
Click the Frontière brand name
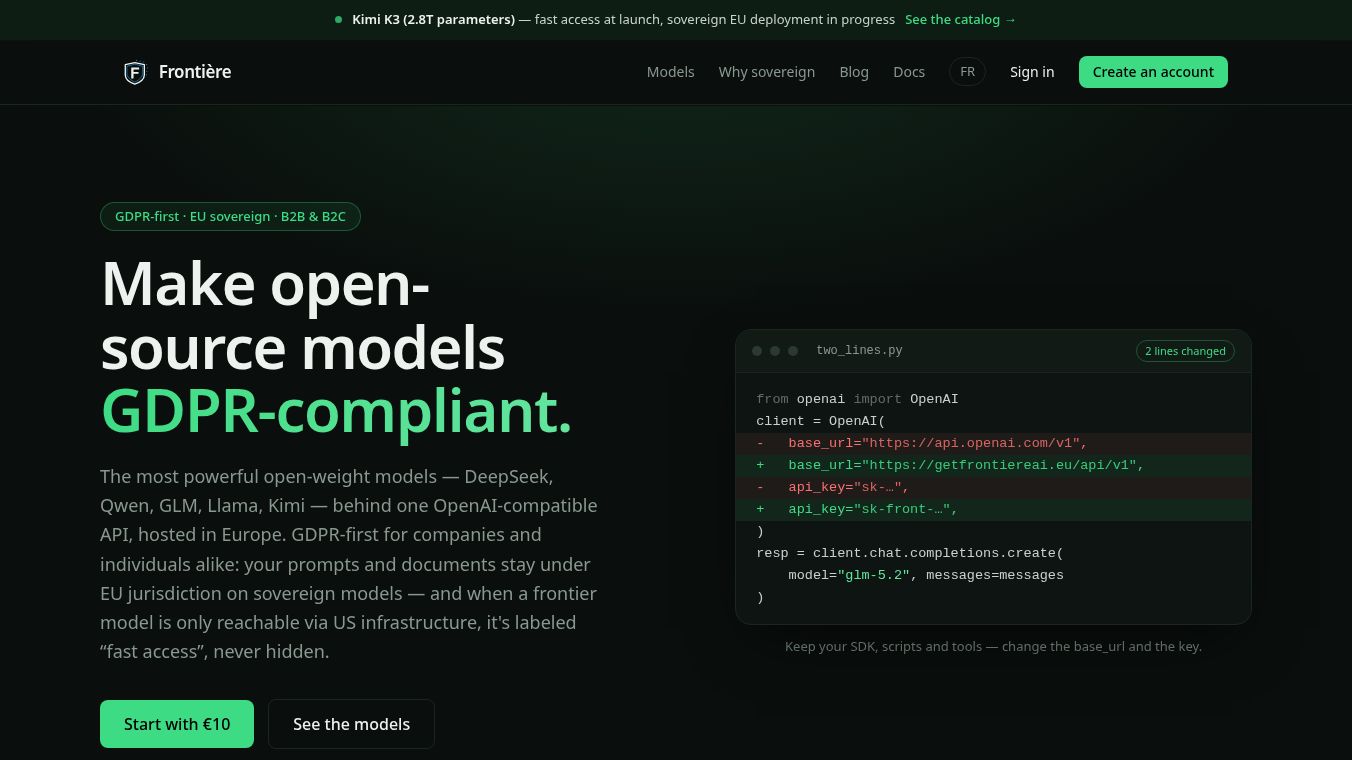tap(195, 72)
